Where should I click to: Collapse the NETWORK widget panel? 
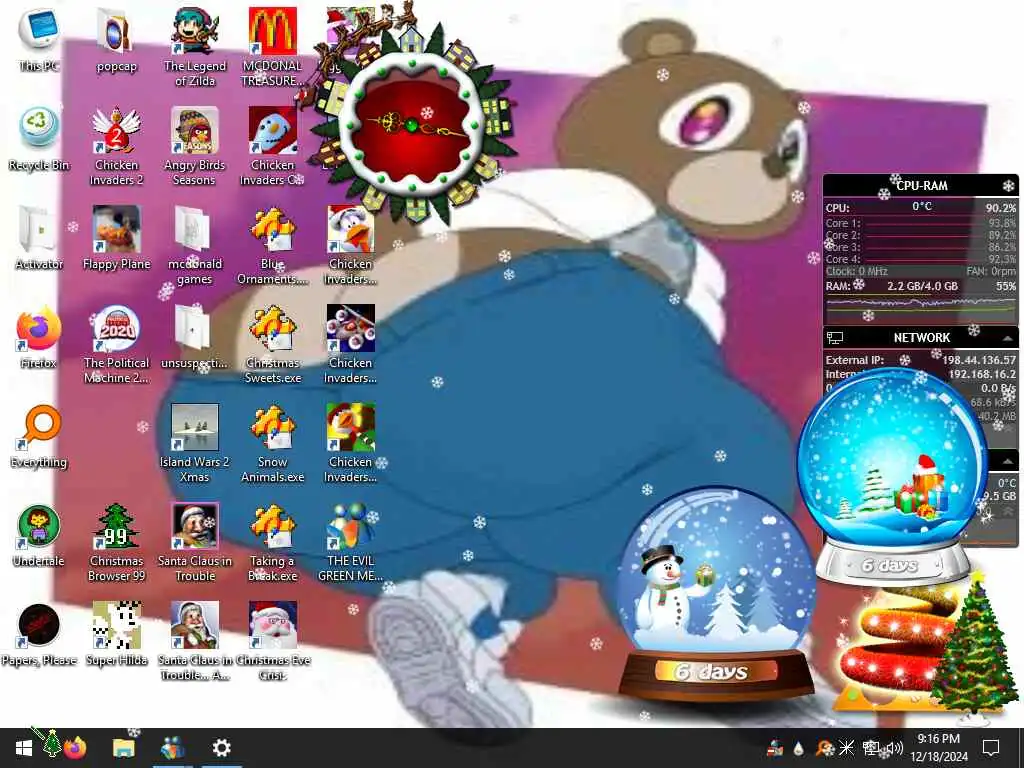[1008, 338]
